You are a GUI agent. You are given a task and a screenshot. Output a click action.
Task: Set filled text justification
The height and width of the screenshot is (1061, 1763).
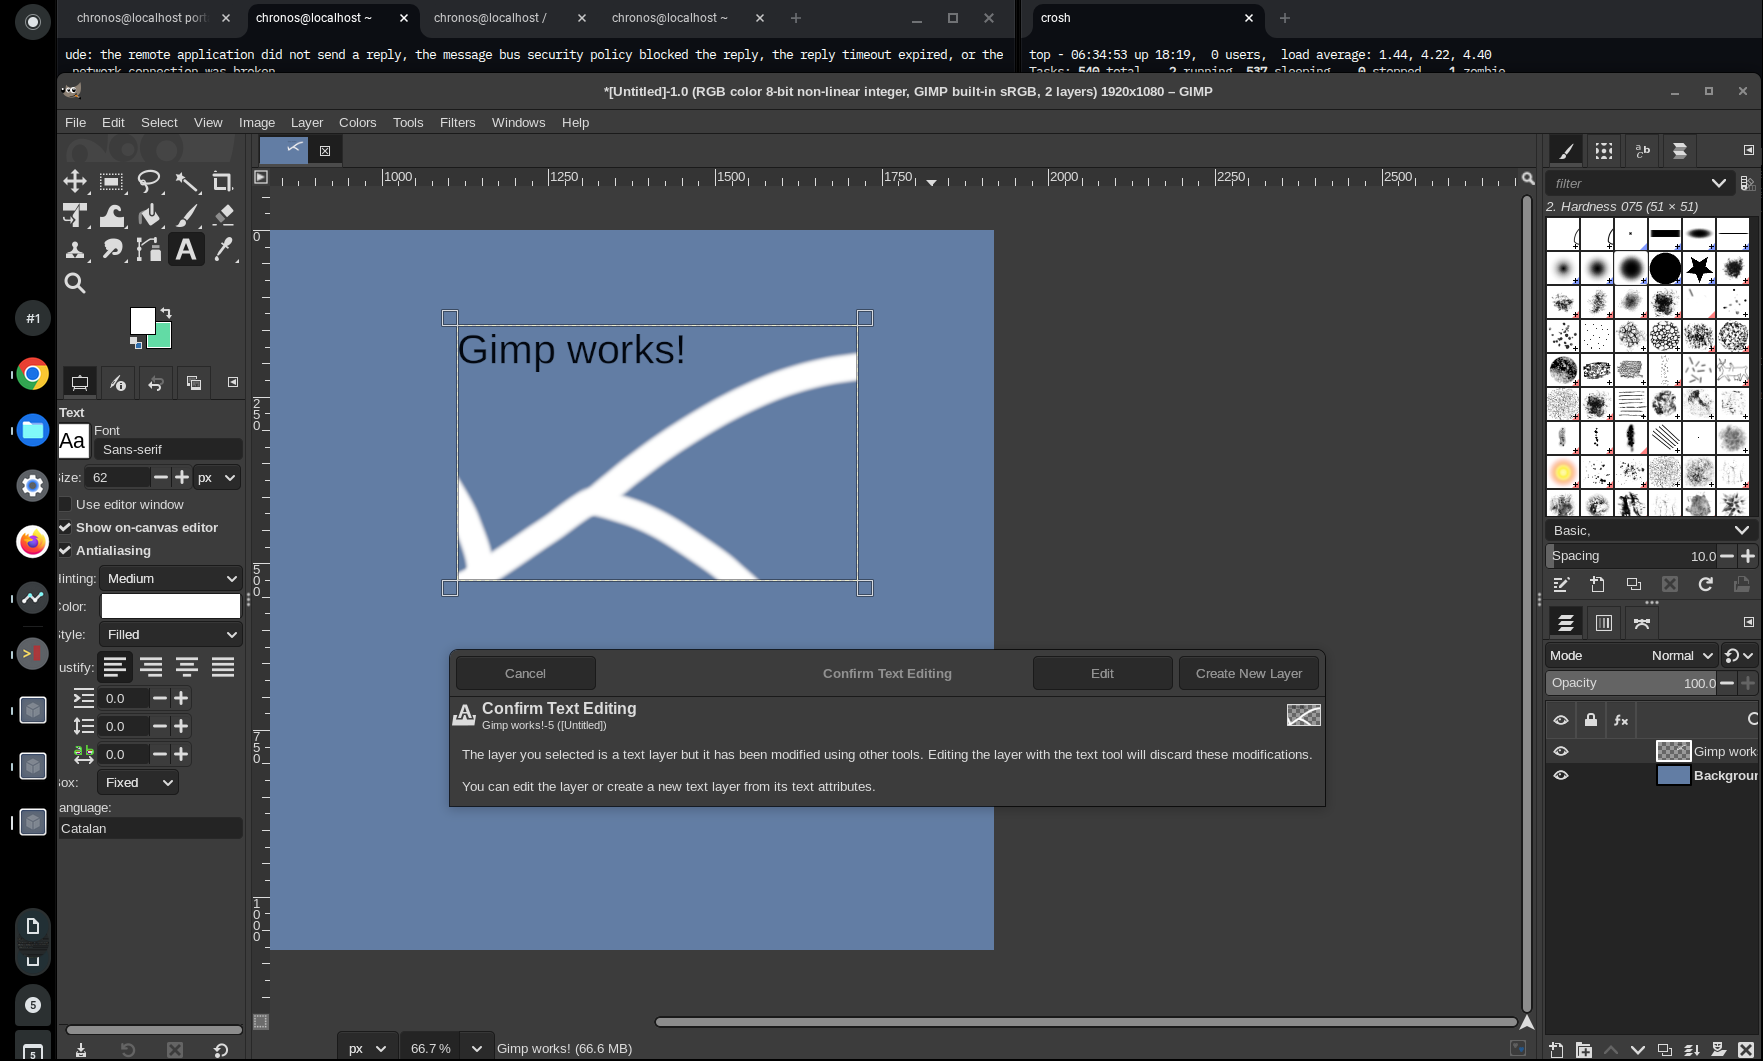(223, 667)
